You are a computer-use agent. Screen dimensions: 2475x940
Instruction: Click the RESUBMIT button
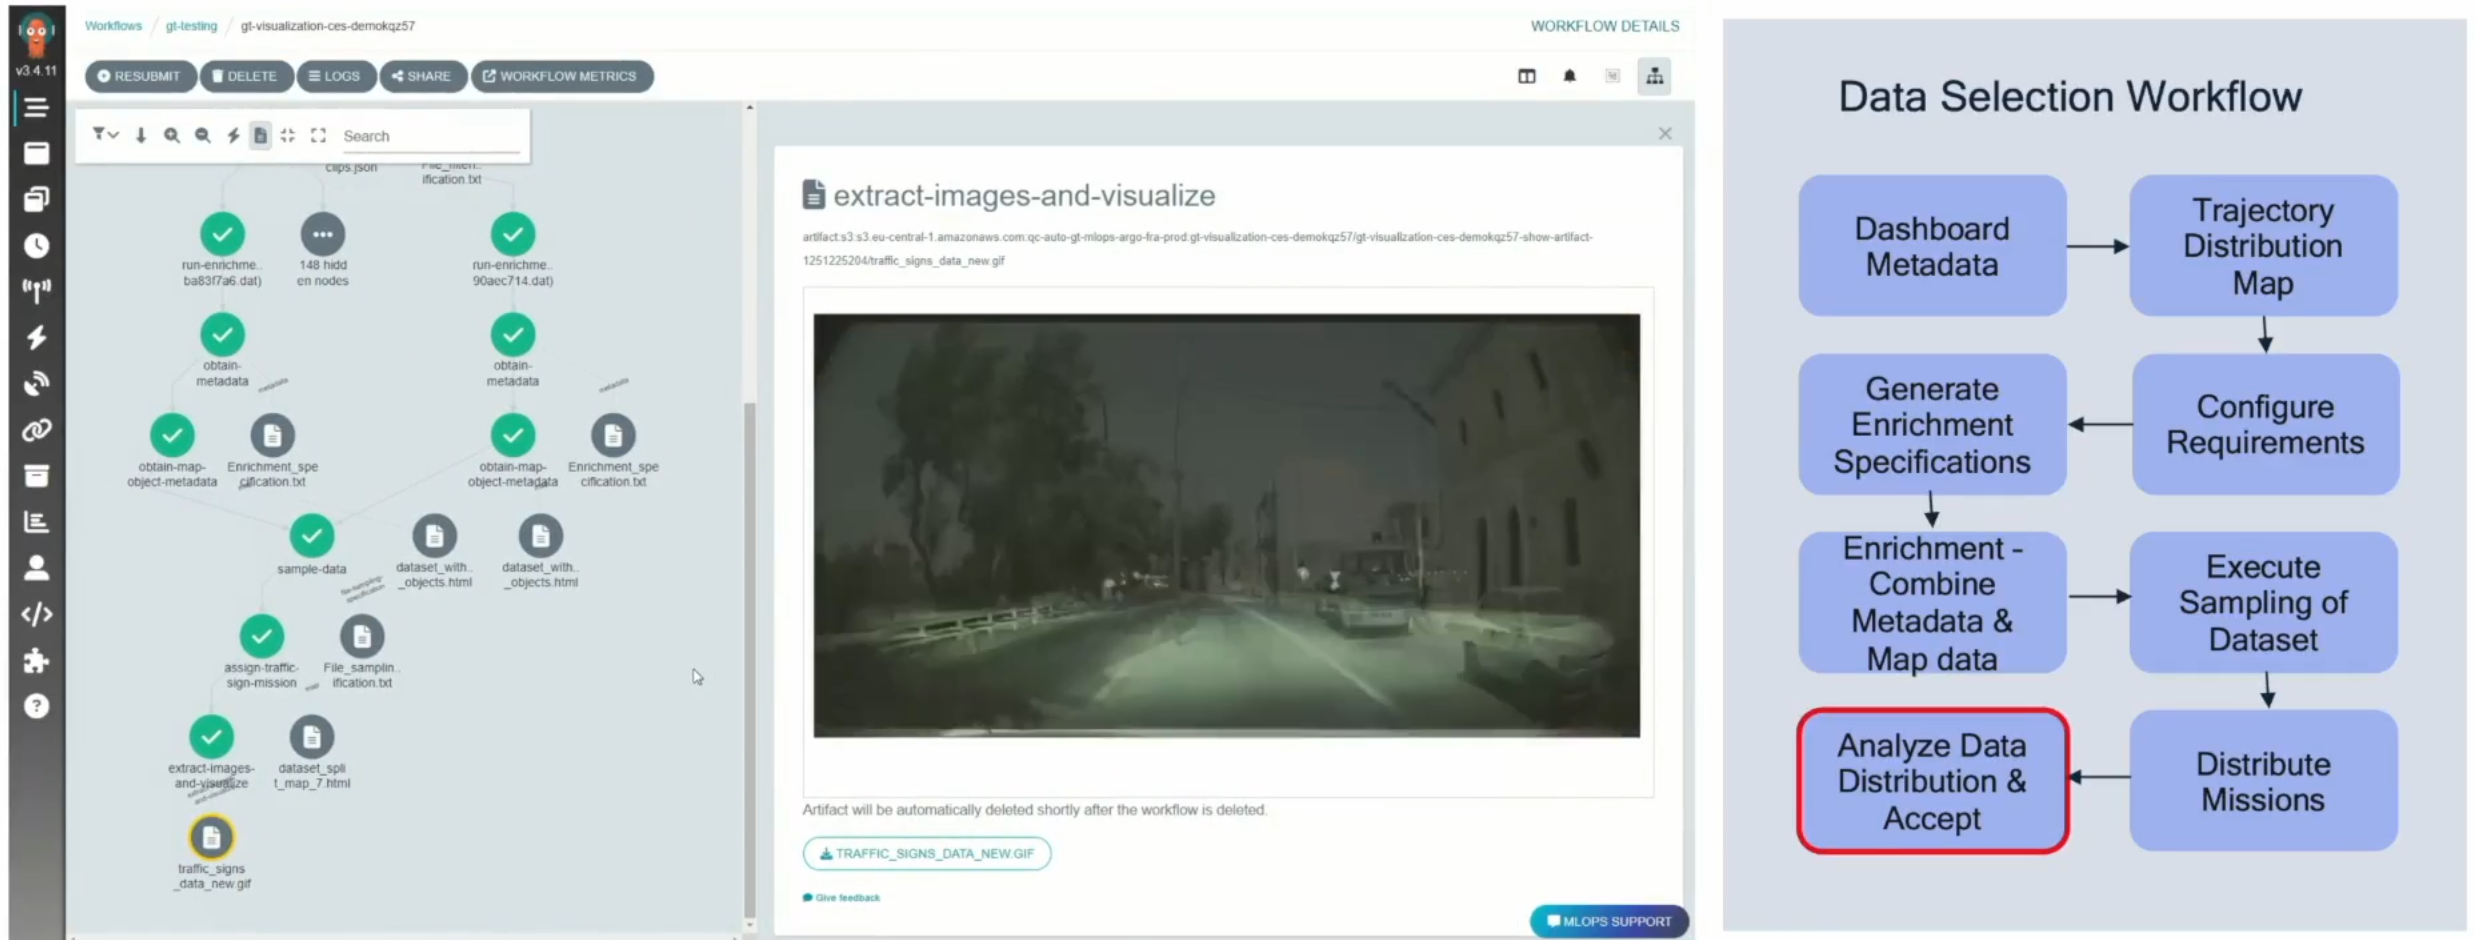(140, 76)
